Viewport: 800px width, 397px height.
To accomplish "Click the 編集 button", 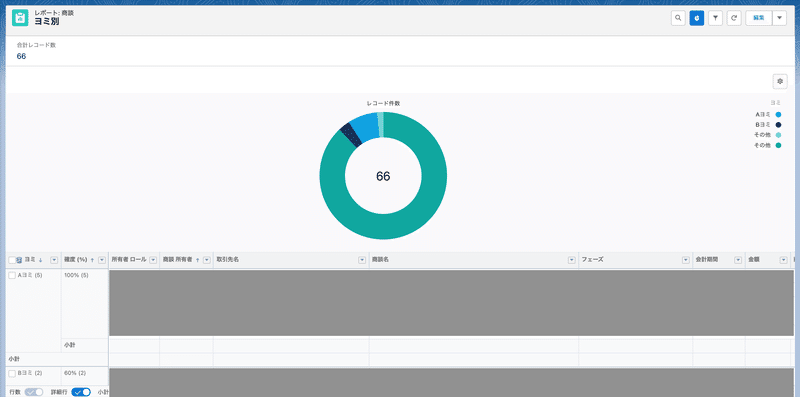I will coord(759,18).
